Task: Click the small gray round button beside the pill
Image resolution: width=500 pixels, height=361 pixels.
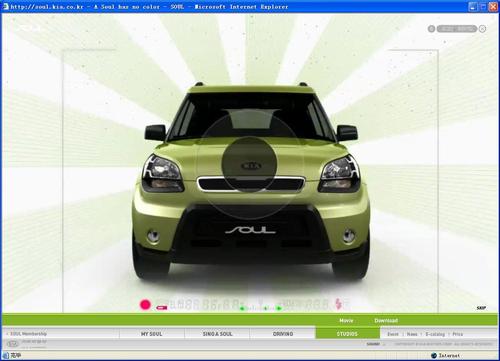Action: tap(431, 29)
